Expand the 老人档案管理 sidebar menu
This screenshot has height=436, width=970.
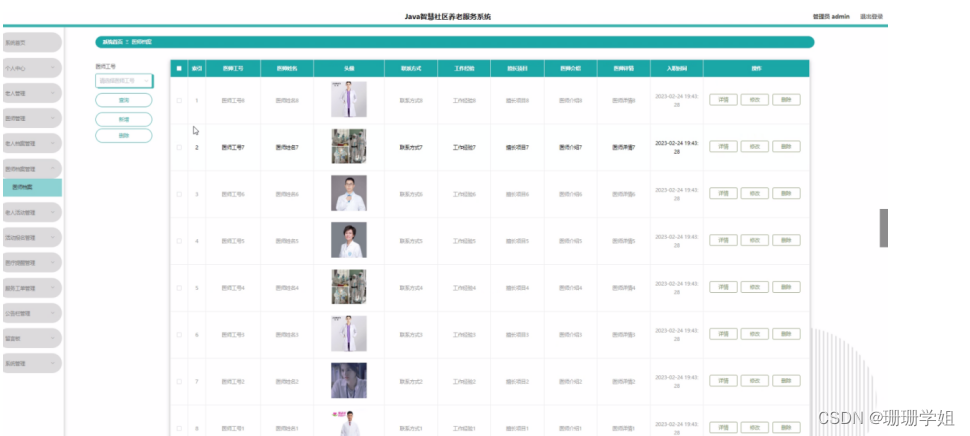32,143
